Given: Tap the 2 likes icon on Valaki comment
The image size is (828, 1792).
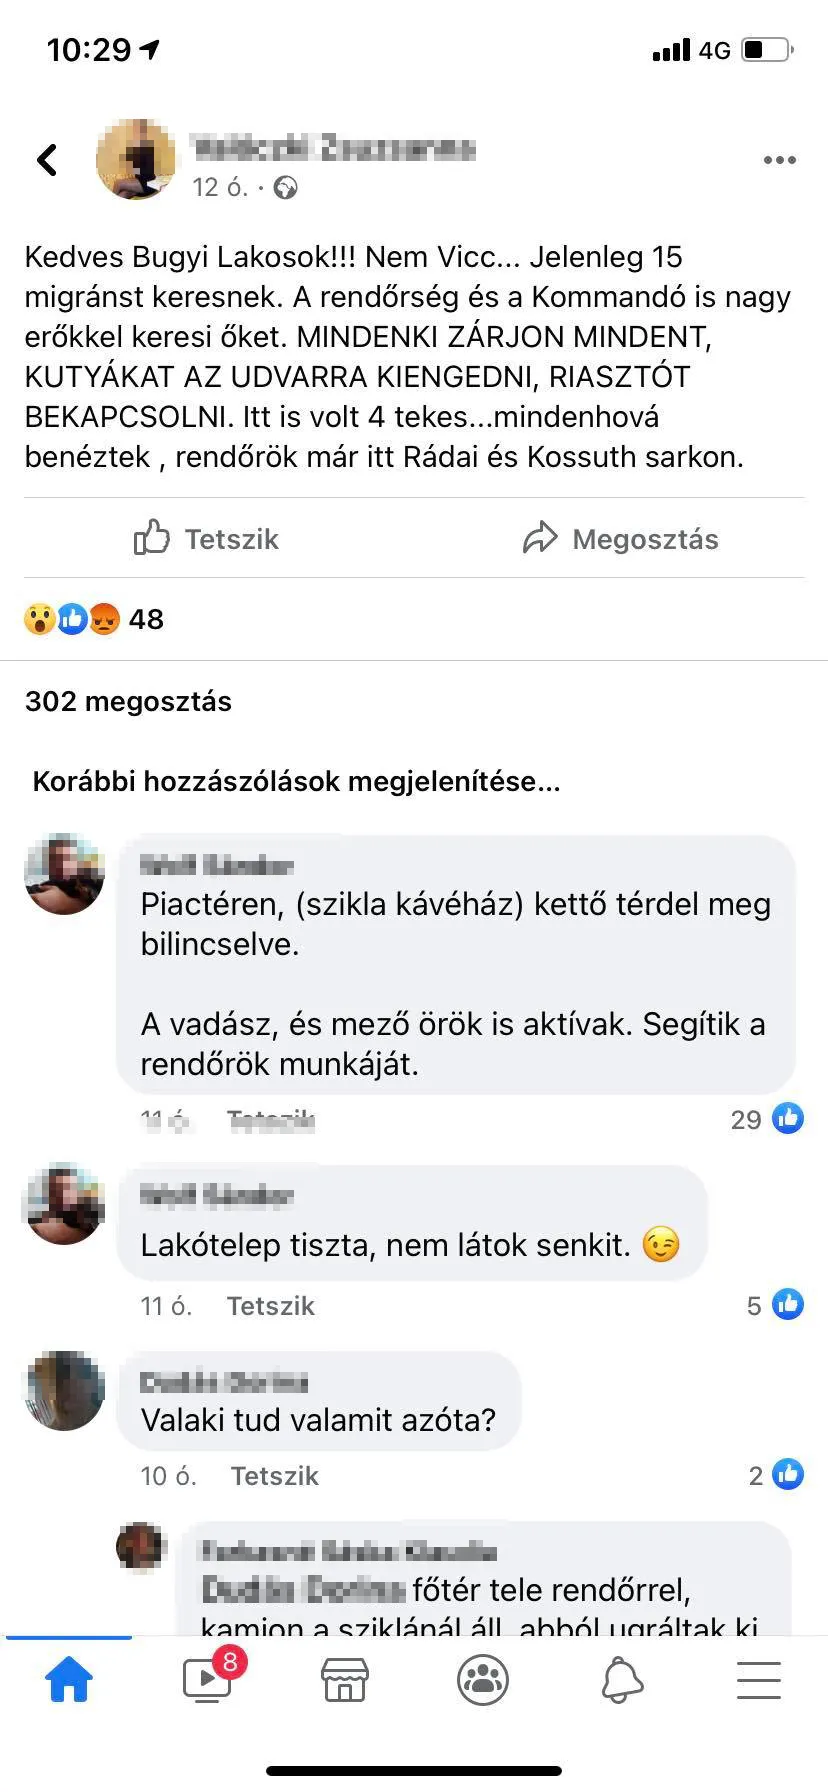Looking at the screenshot, I should point(788,1474).
